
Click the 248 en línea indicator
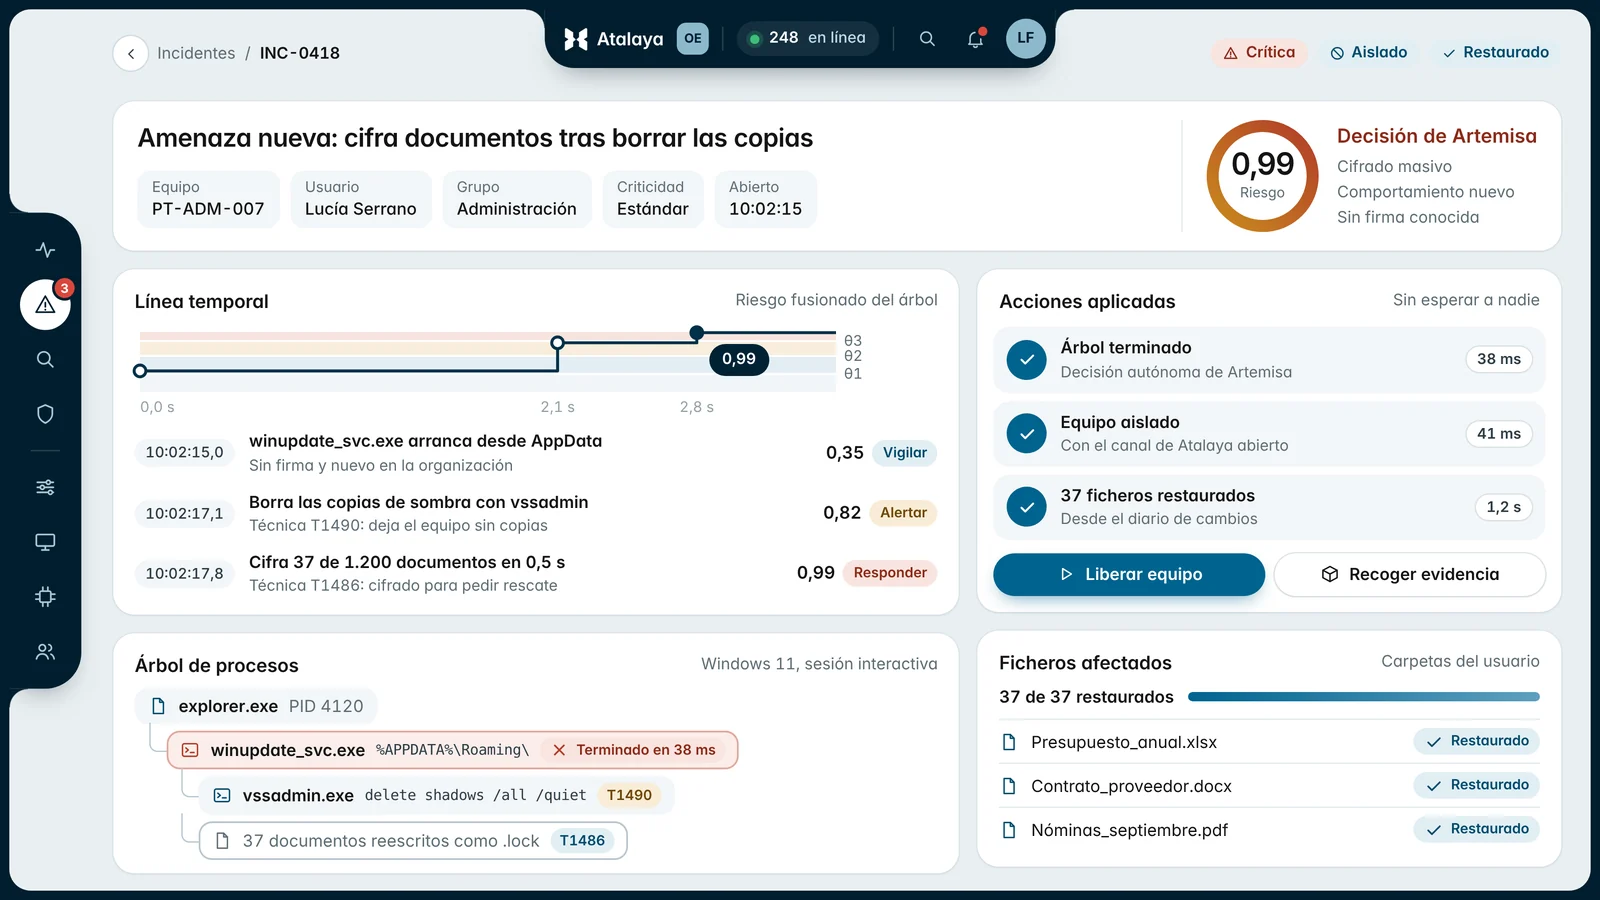(808, 38)
